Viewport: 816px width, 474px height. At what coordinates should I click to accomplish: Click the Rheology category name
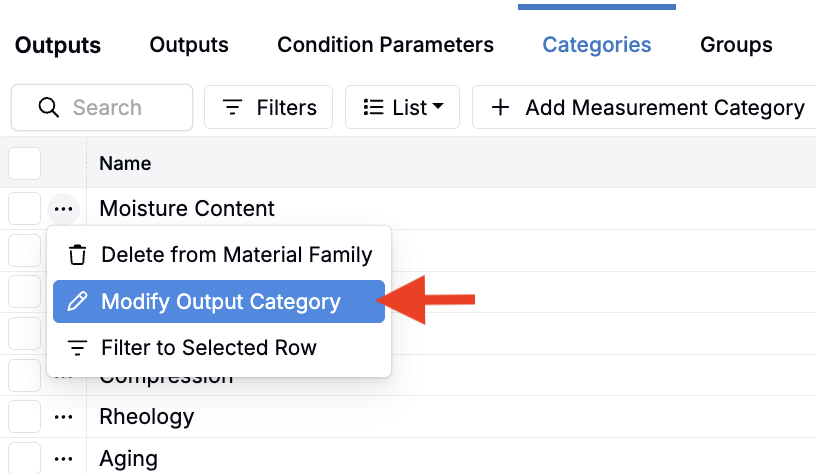click(146, 416)
